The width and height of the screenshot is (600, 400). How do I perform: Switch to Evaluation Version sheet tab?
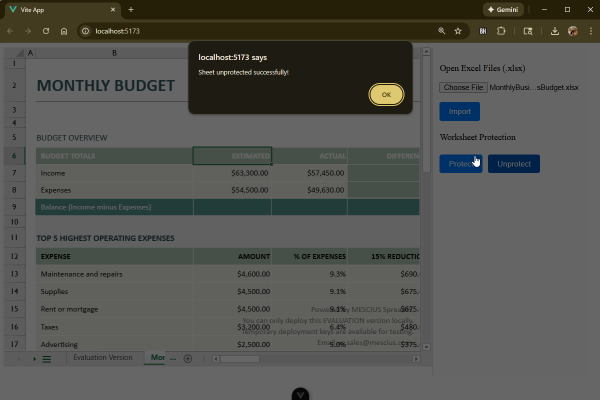(x=102, y=357)
